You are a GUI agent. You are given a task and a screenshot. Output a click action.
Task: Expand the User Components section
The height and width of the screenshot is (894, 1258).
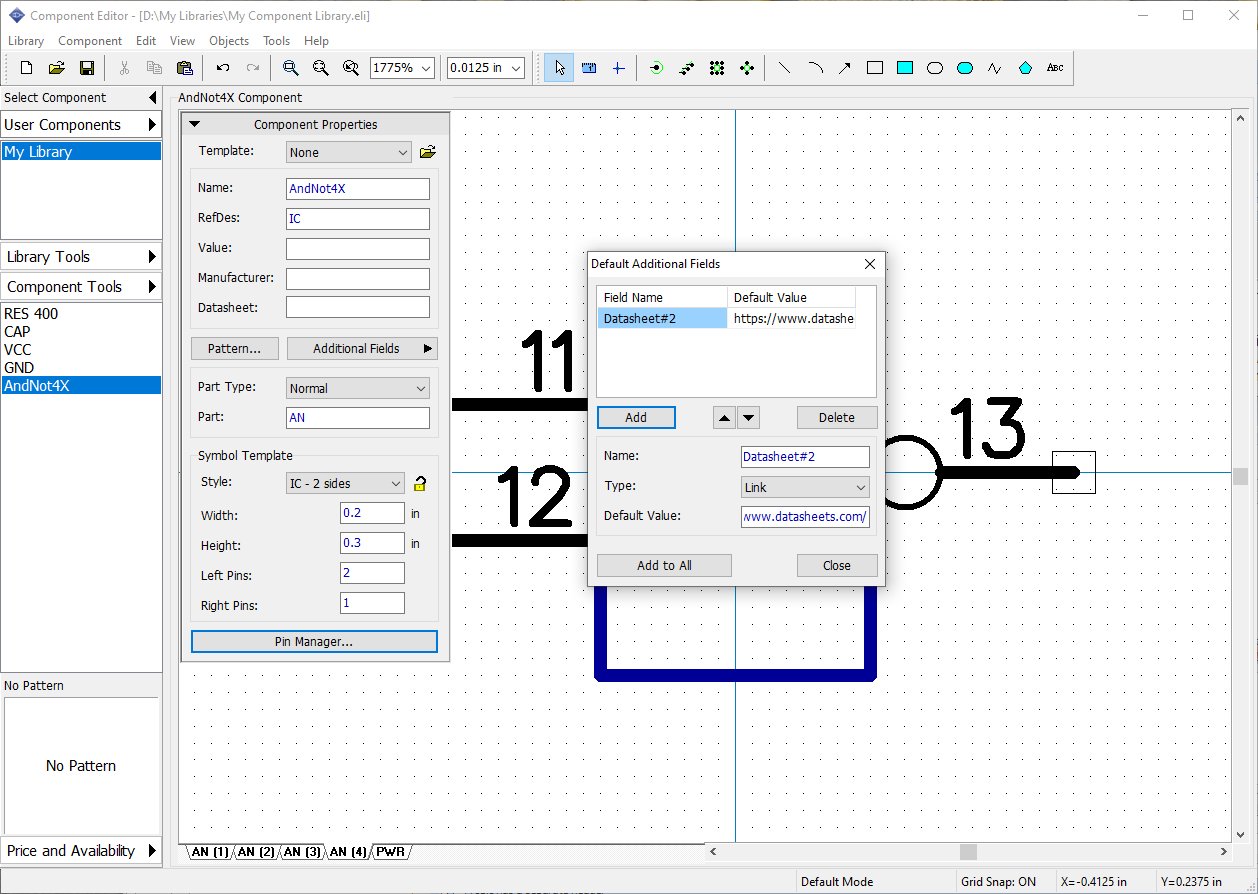[x=152, y=124]
